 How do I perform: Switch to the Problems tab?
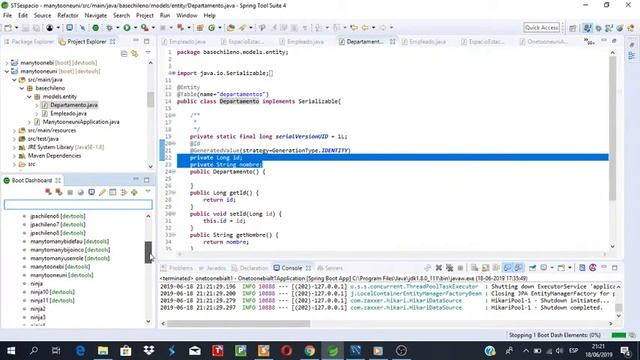(177, 268)
